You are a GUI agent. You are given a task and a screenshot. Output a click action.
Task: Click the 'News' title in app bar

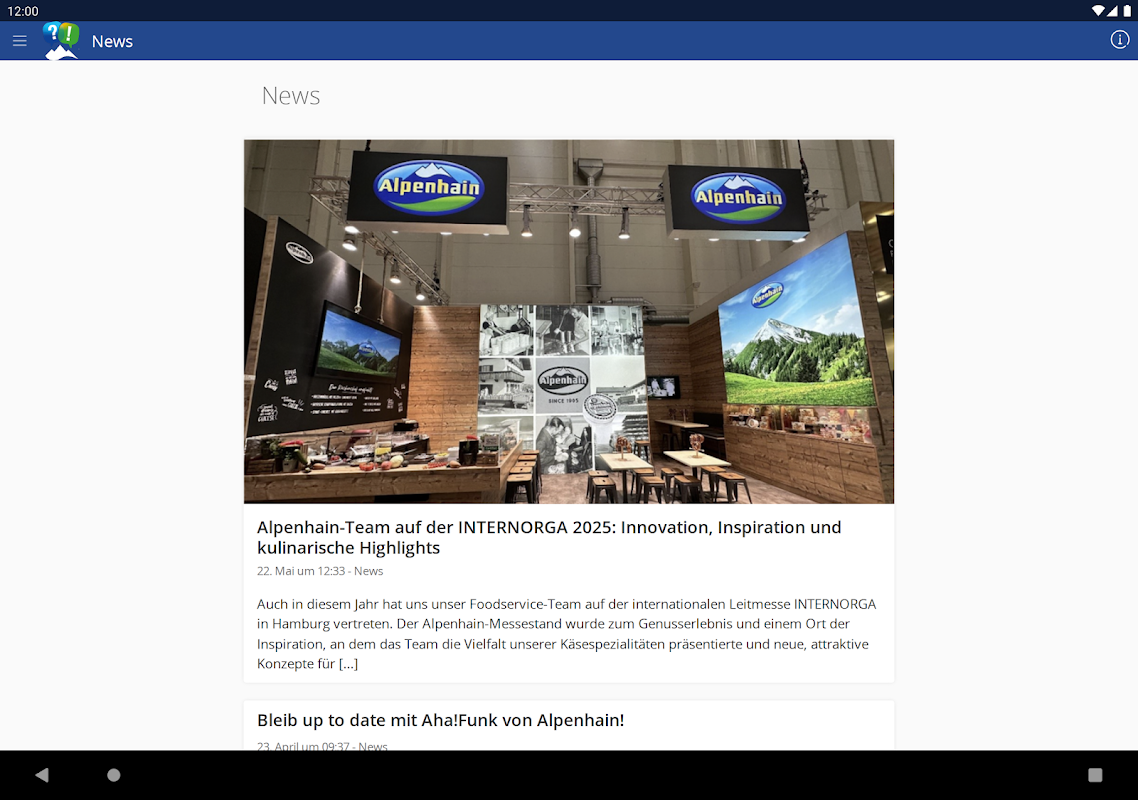pos(112,41)
